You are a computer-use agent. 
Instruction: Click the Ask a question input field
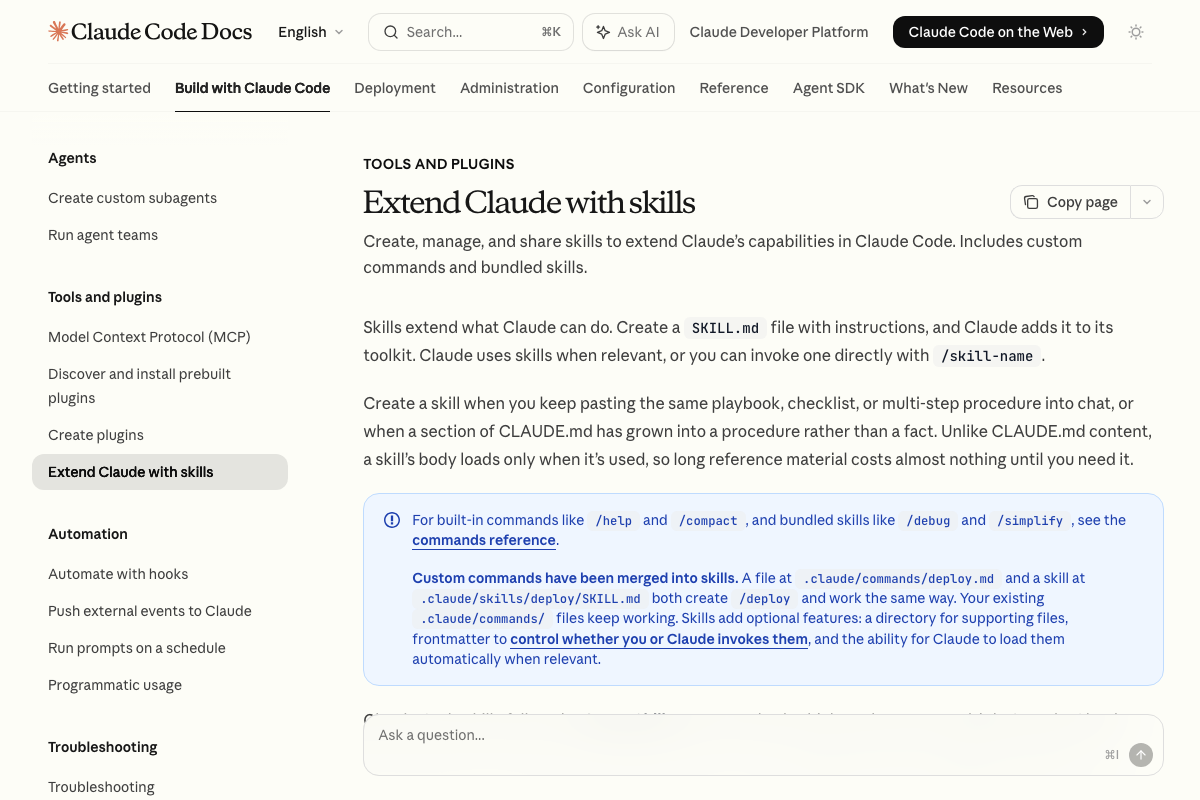coord(600,735)
